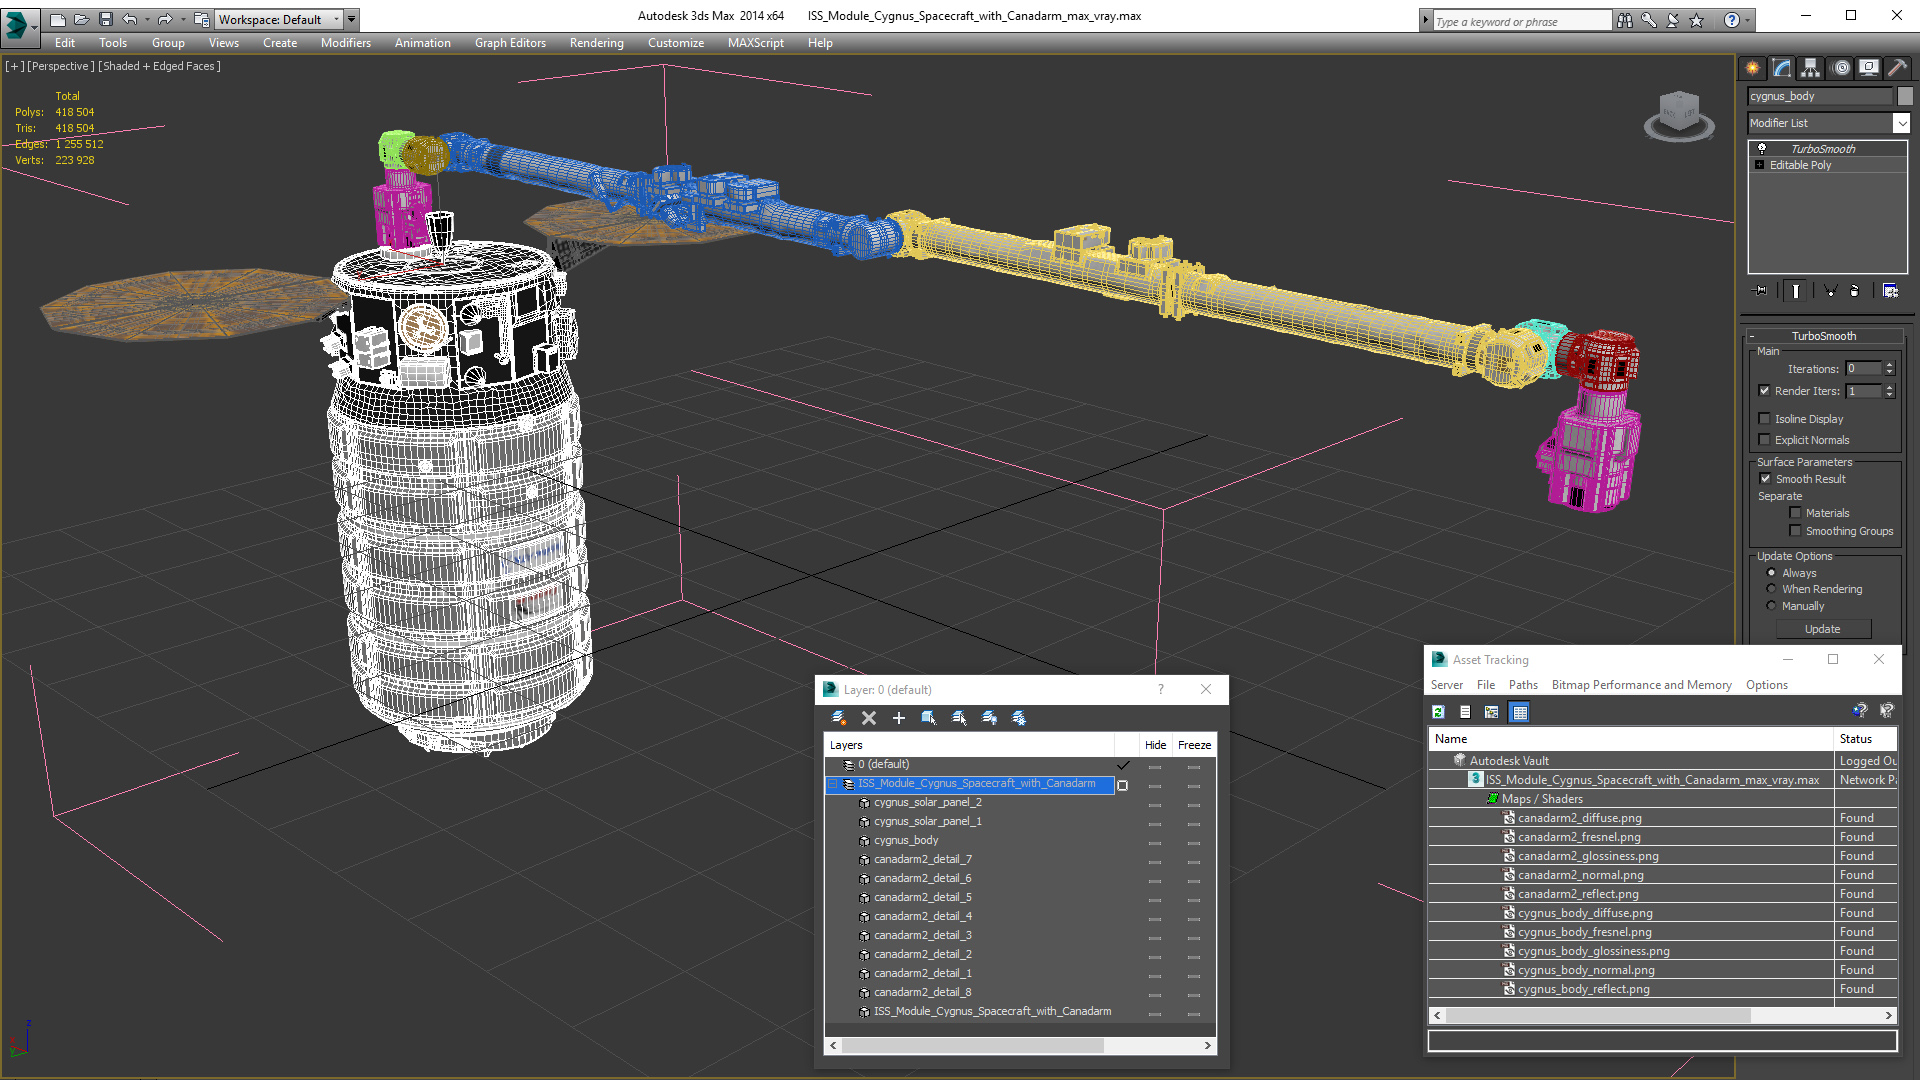Viewport: 1920px width, 1080px height.
Task: Click the object color swatch beside cygnus_body
Action: pos(1905,96)
